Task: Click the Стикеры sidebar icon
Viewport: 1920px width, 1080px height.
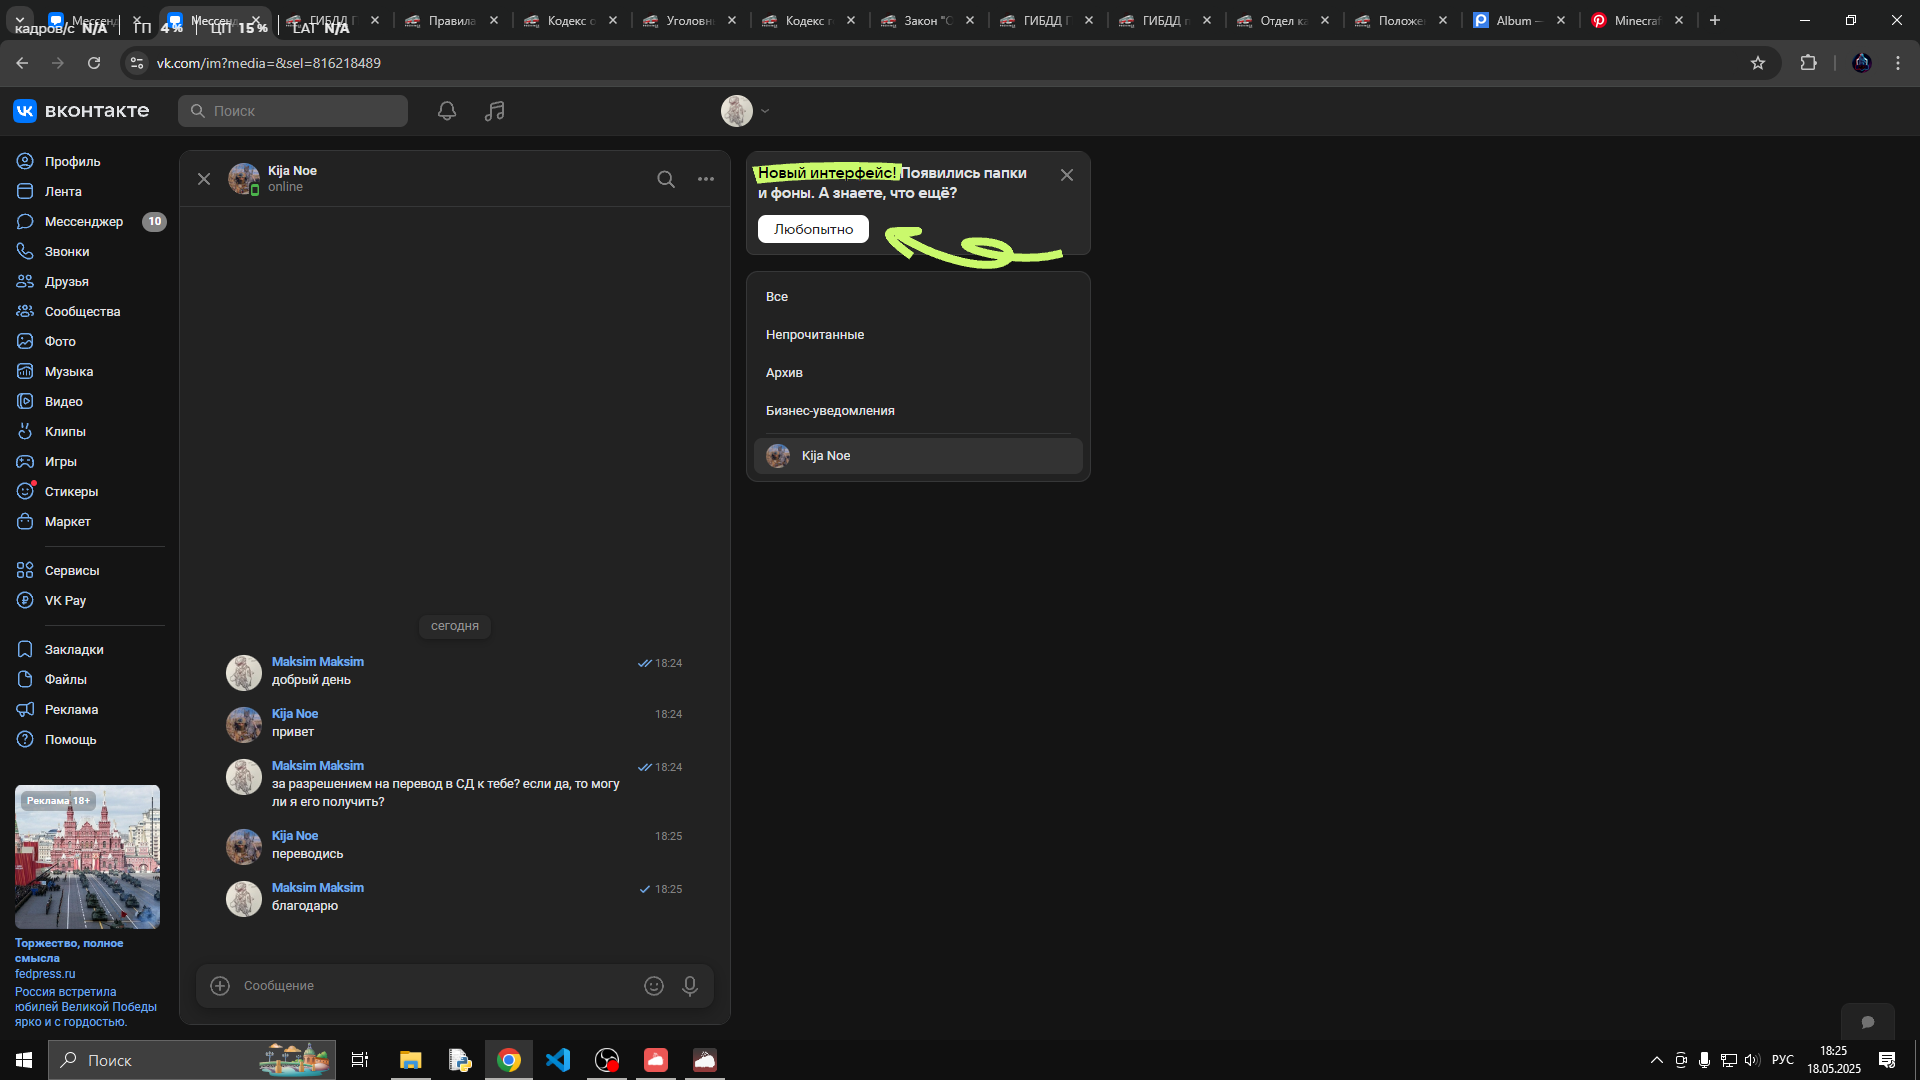Action: click(x=25, y=491)
